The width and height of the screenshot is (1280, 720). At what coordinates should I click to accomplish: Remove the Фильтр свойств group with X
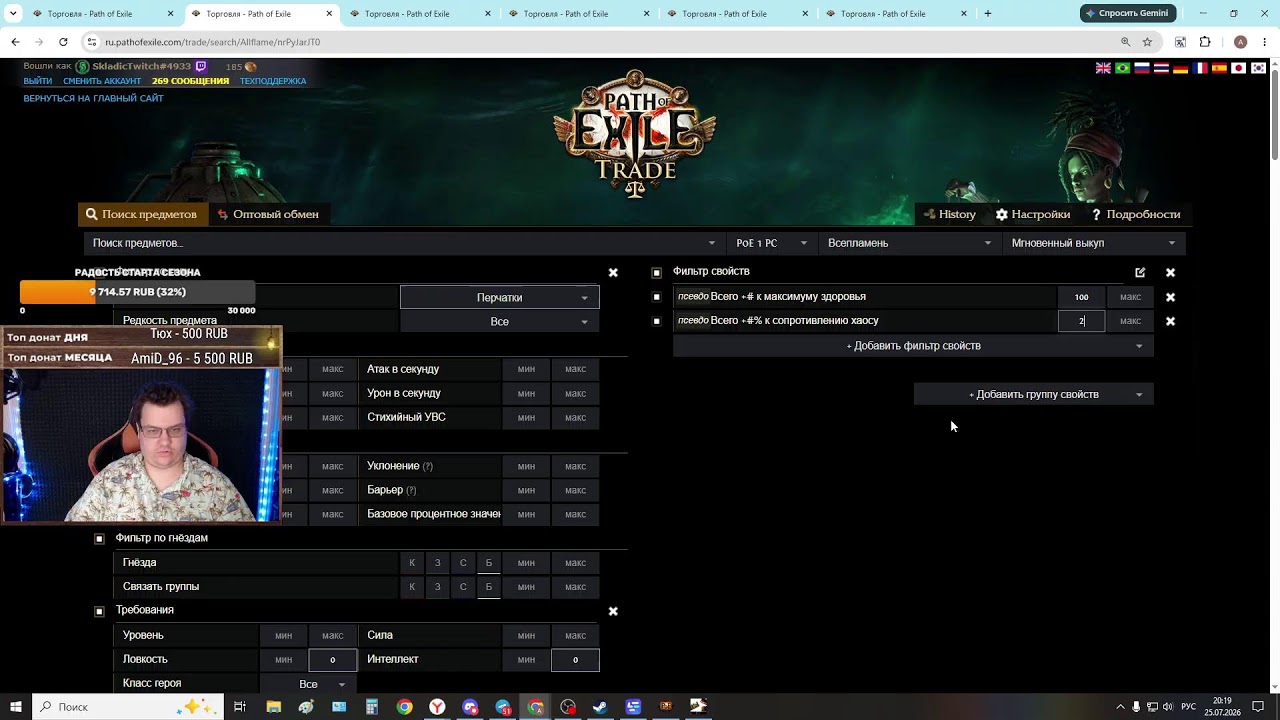tap(1170, 272)
